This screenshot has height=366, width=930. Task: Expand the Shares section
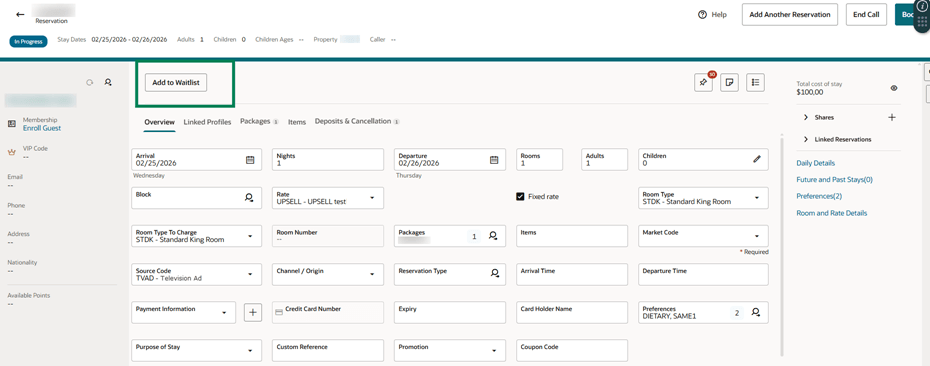(x=806, y=117)
